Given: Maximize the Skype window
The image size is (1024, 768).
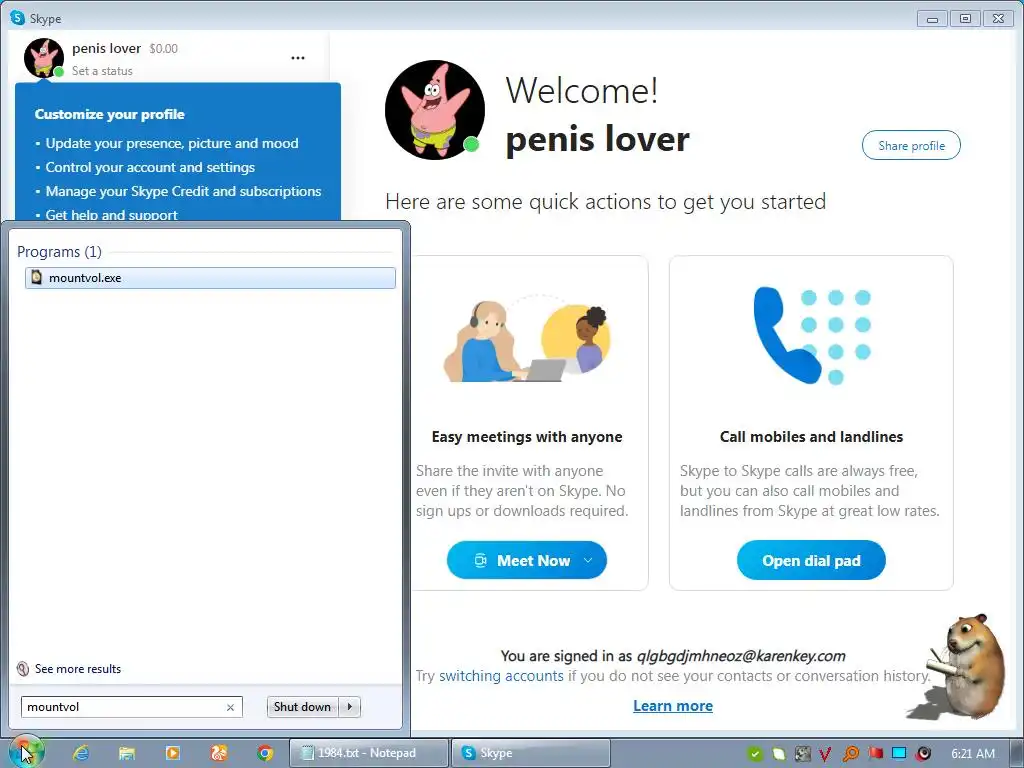Looking at the screenshot, I should tap(965, 18).
